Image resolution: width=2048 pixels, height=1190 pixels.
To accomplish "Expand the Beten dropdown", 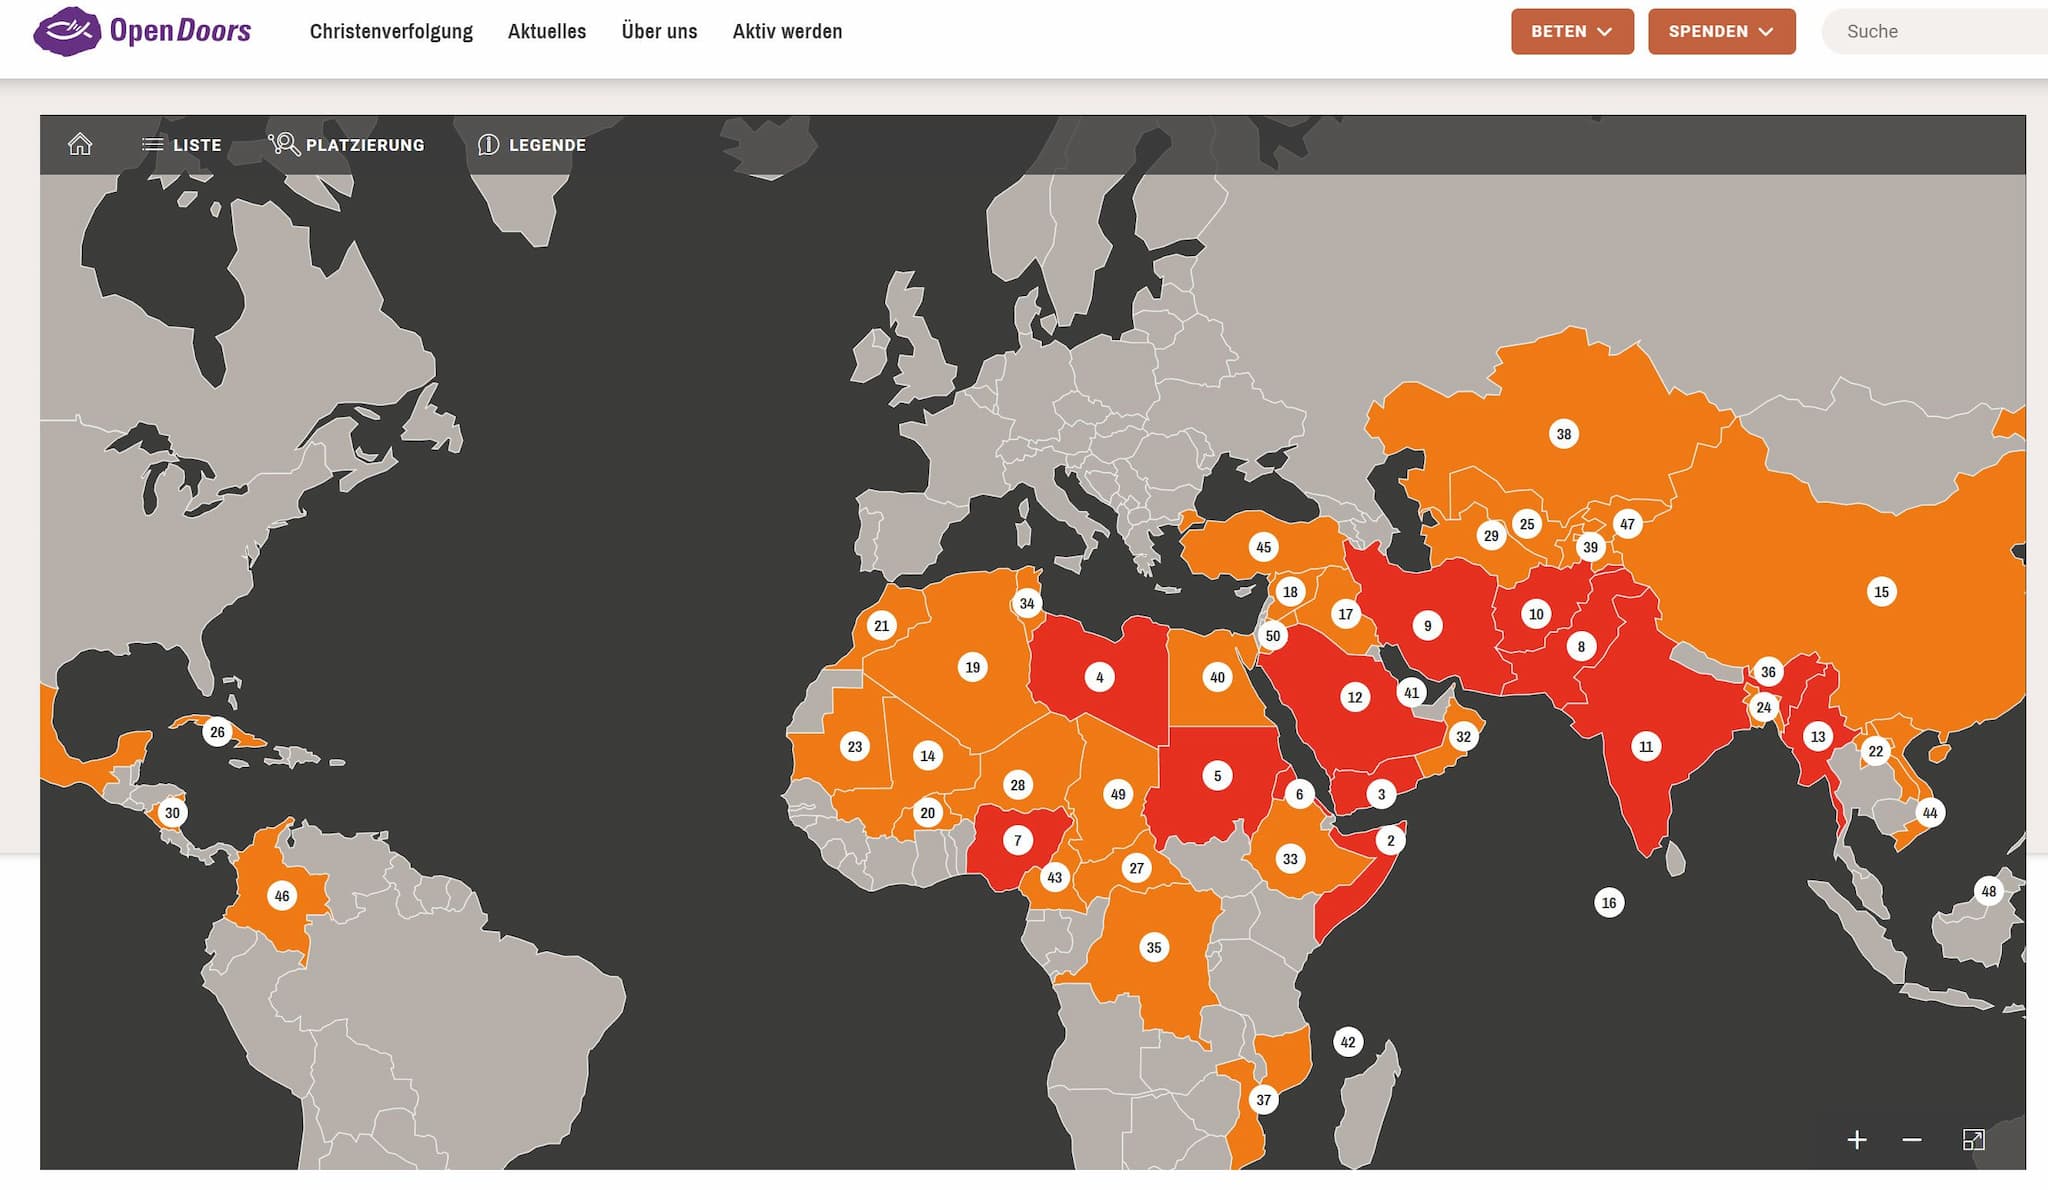I will (1572, 31).
